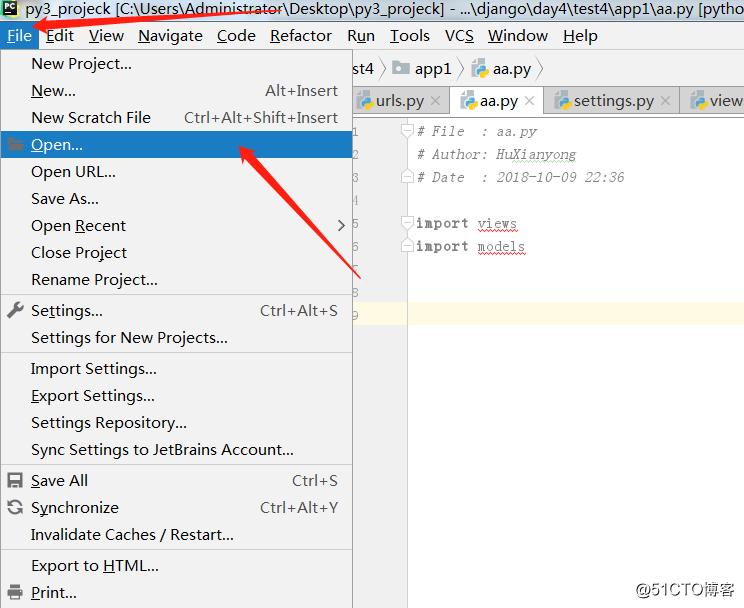Click the fold end marker at Date line

point(407,177)
